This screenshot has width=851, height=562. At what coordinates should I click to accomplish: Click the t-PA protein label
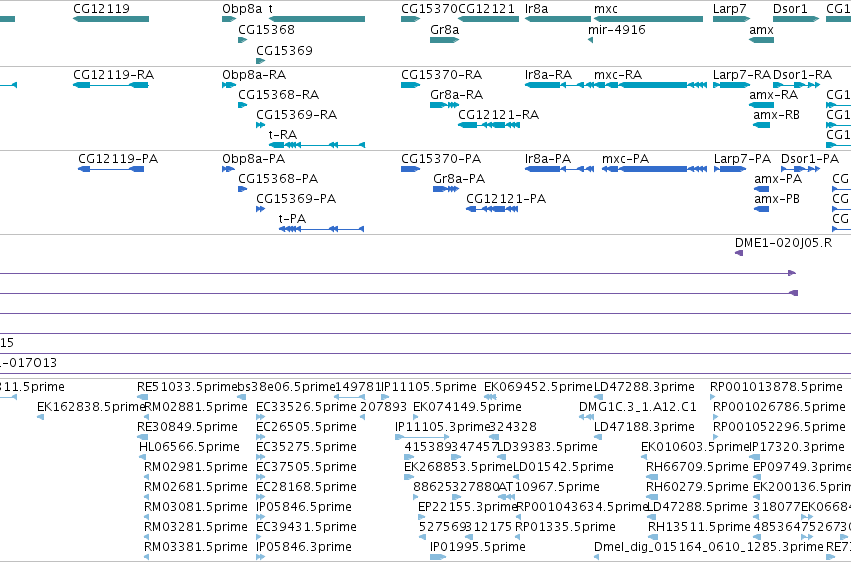292,219
